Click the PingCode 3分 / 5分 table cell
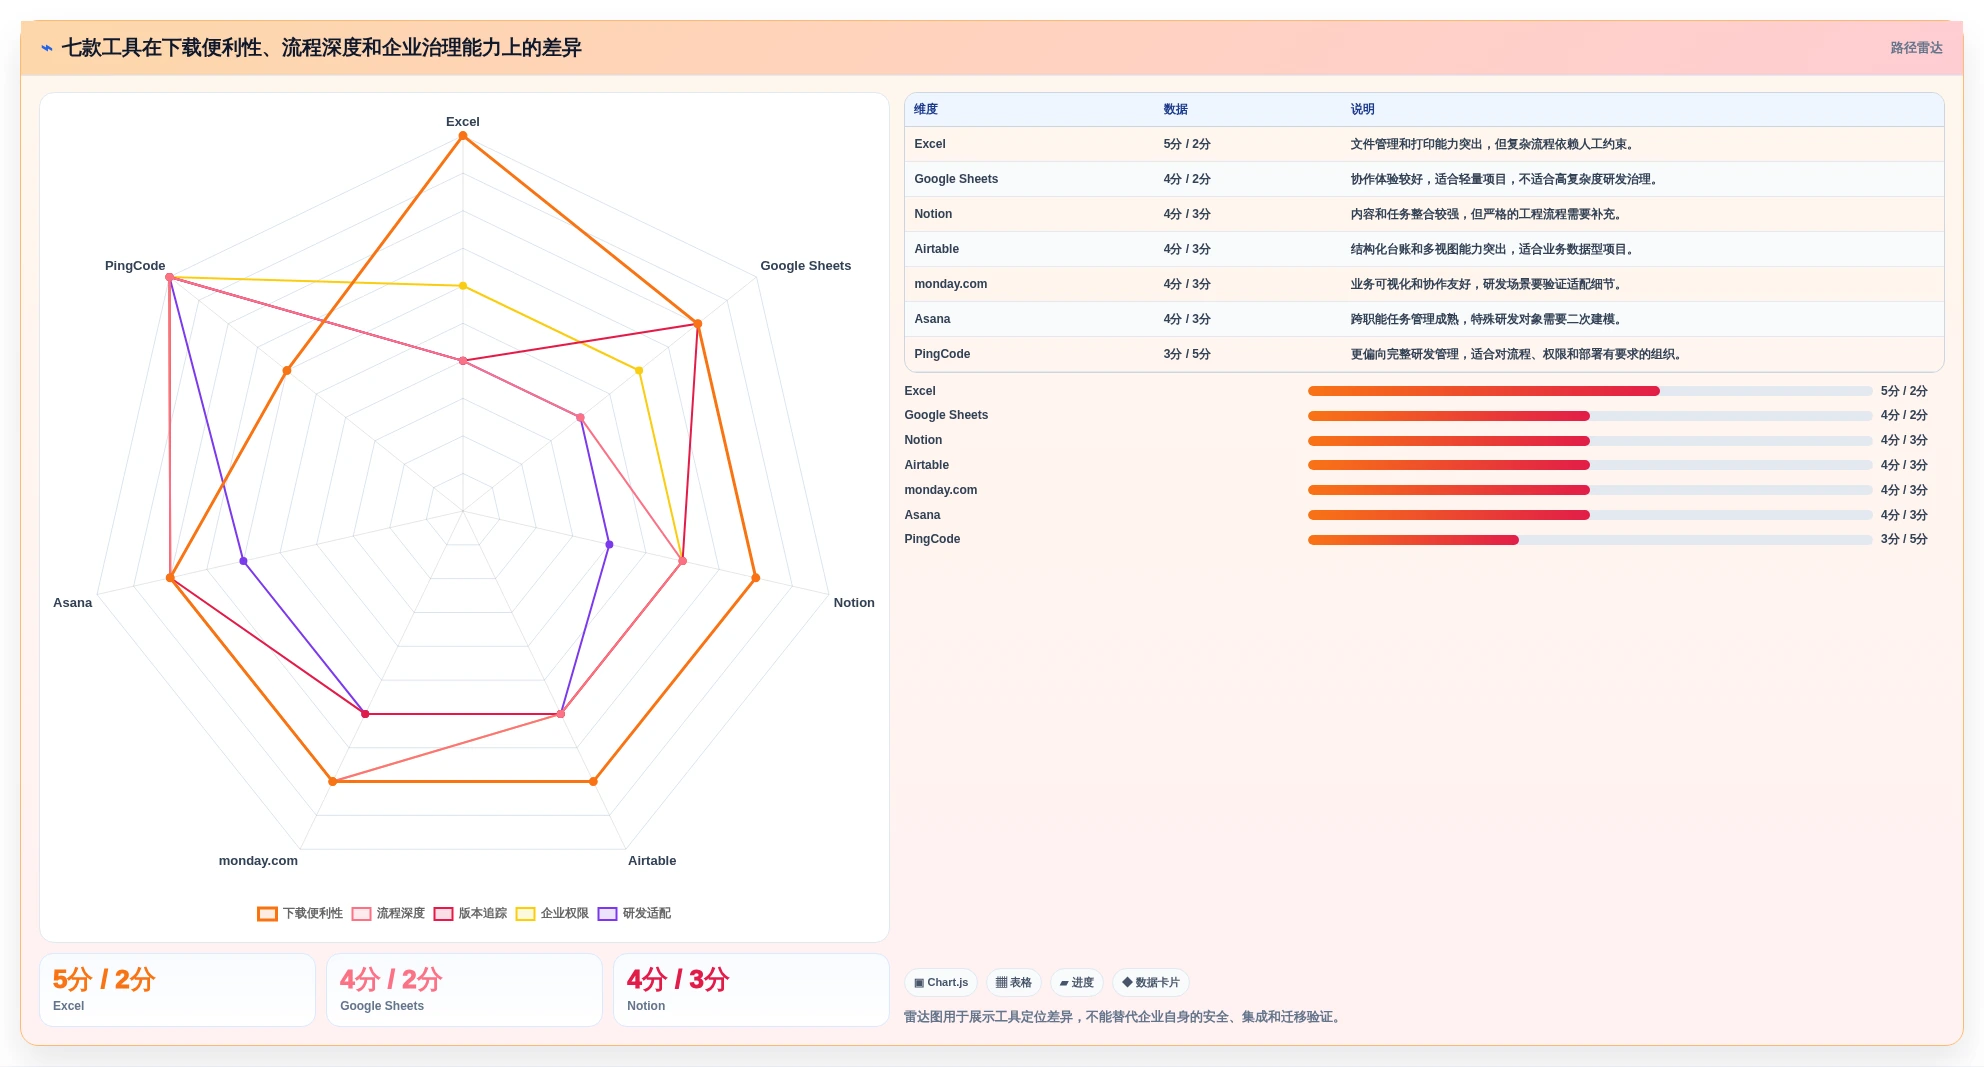The image size is (1984, 1067). pyautogui.click(x=1187, y=354)
